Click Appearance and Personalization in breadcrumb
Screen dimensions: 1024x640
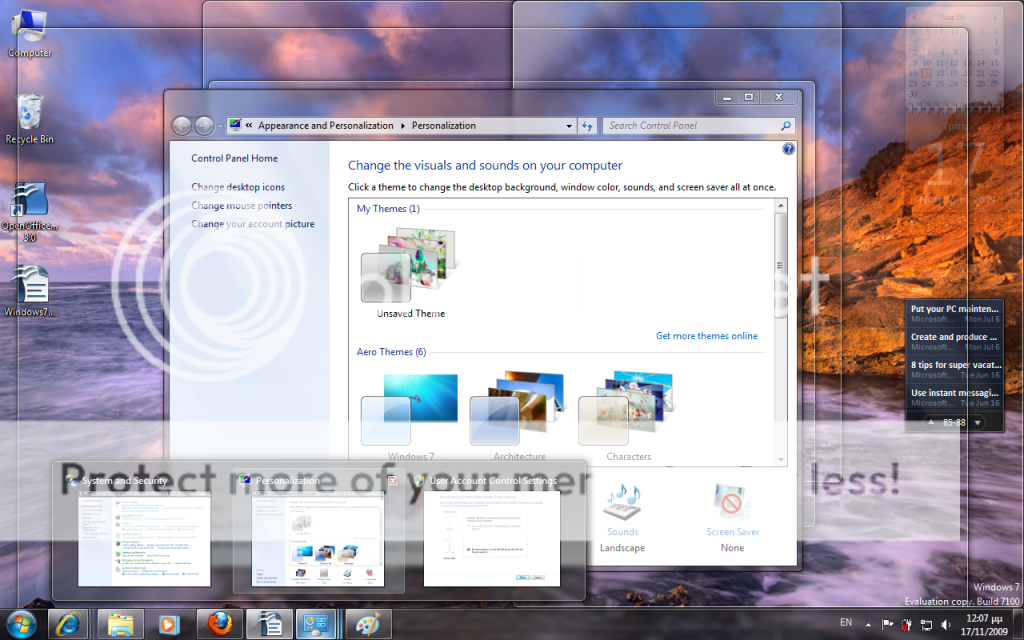coord(326,126)
